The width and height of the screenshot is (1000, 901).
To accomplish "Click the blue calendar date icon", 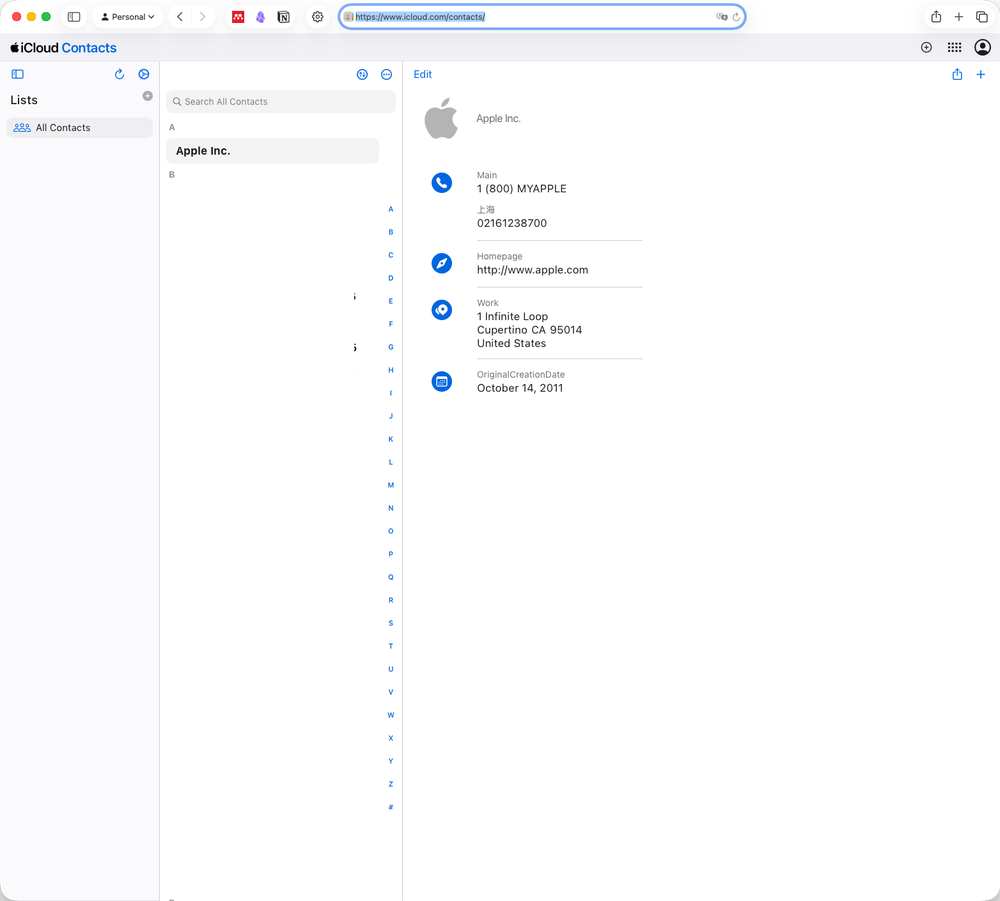I will 441,382.
